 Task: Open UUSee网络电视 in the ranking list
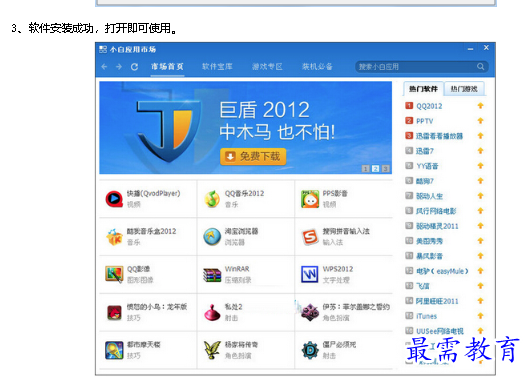(440, 331)
